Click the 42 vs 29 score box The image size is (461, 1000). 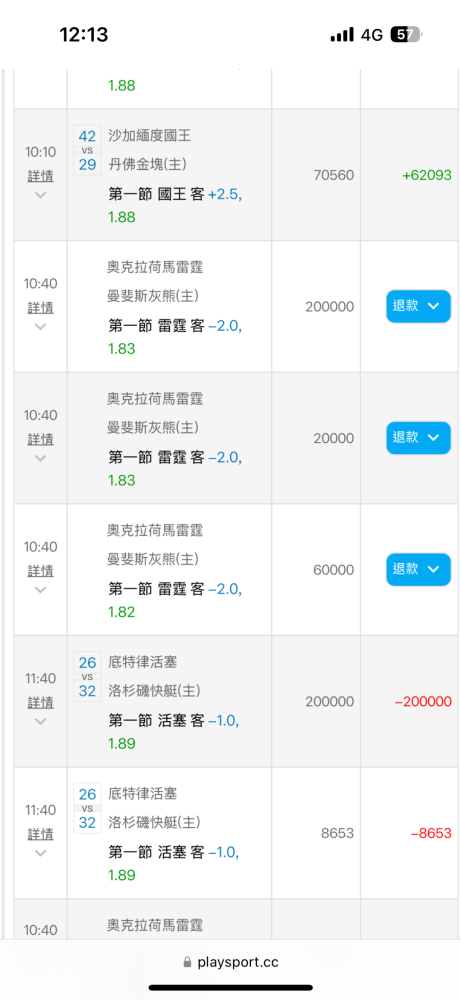coord(87,149)
